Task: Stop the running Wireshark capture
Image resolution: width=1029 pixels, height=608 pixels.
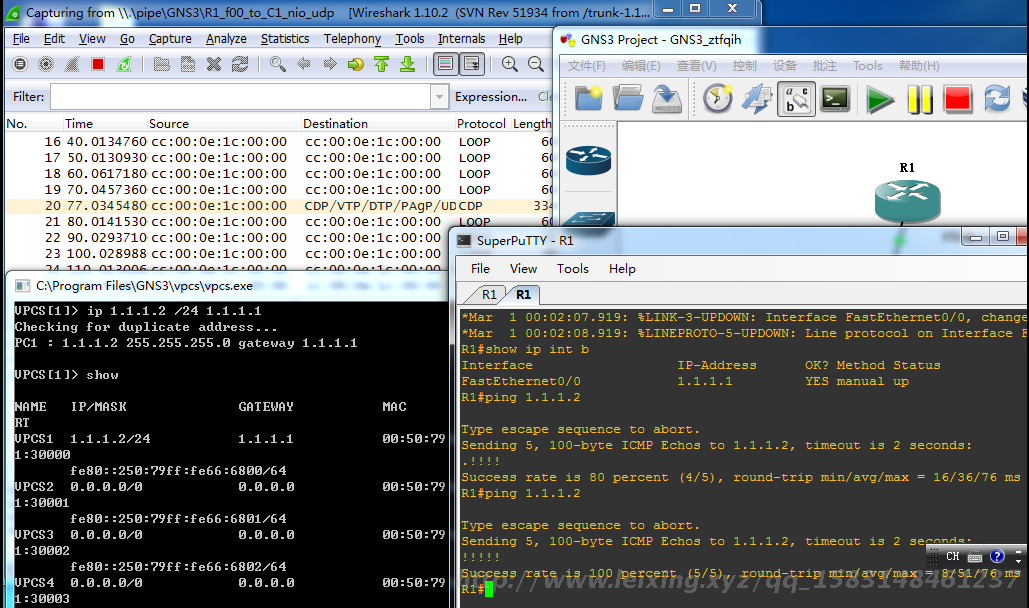Action: tap(98, 64)
